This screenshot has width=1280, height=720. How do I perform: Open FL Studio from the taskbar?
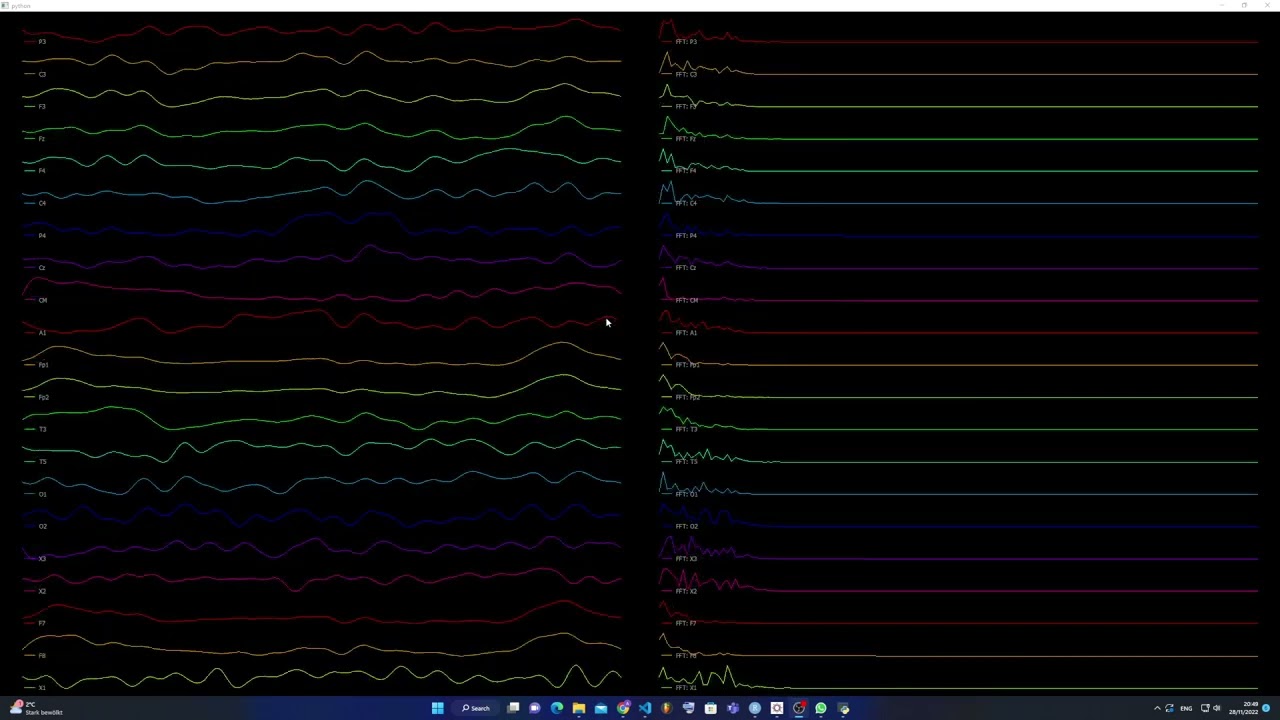click(x=666, y=708)
